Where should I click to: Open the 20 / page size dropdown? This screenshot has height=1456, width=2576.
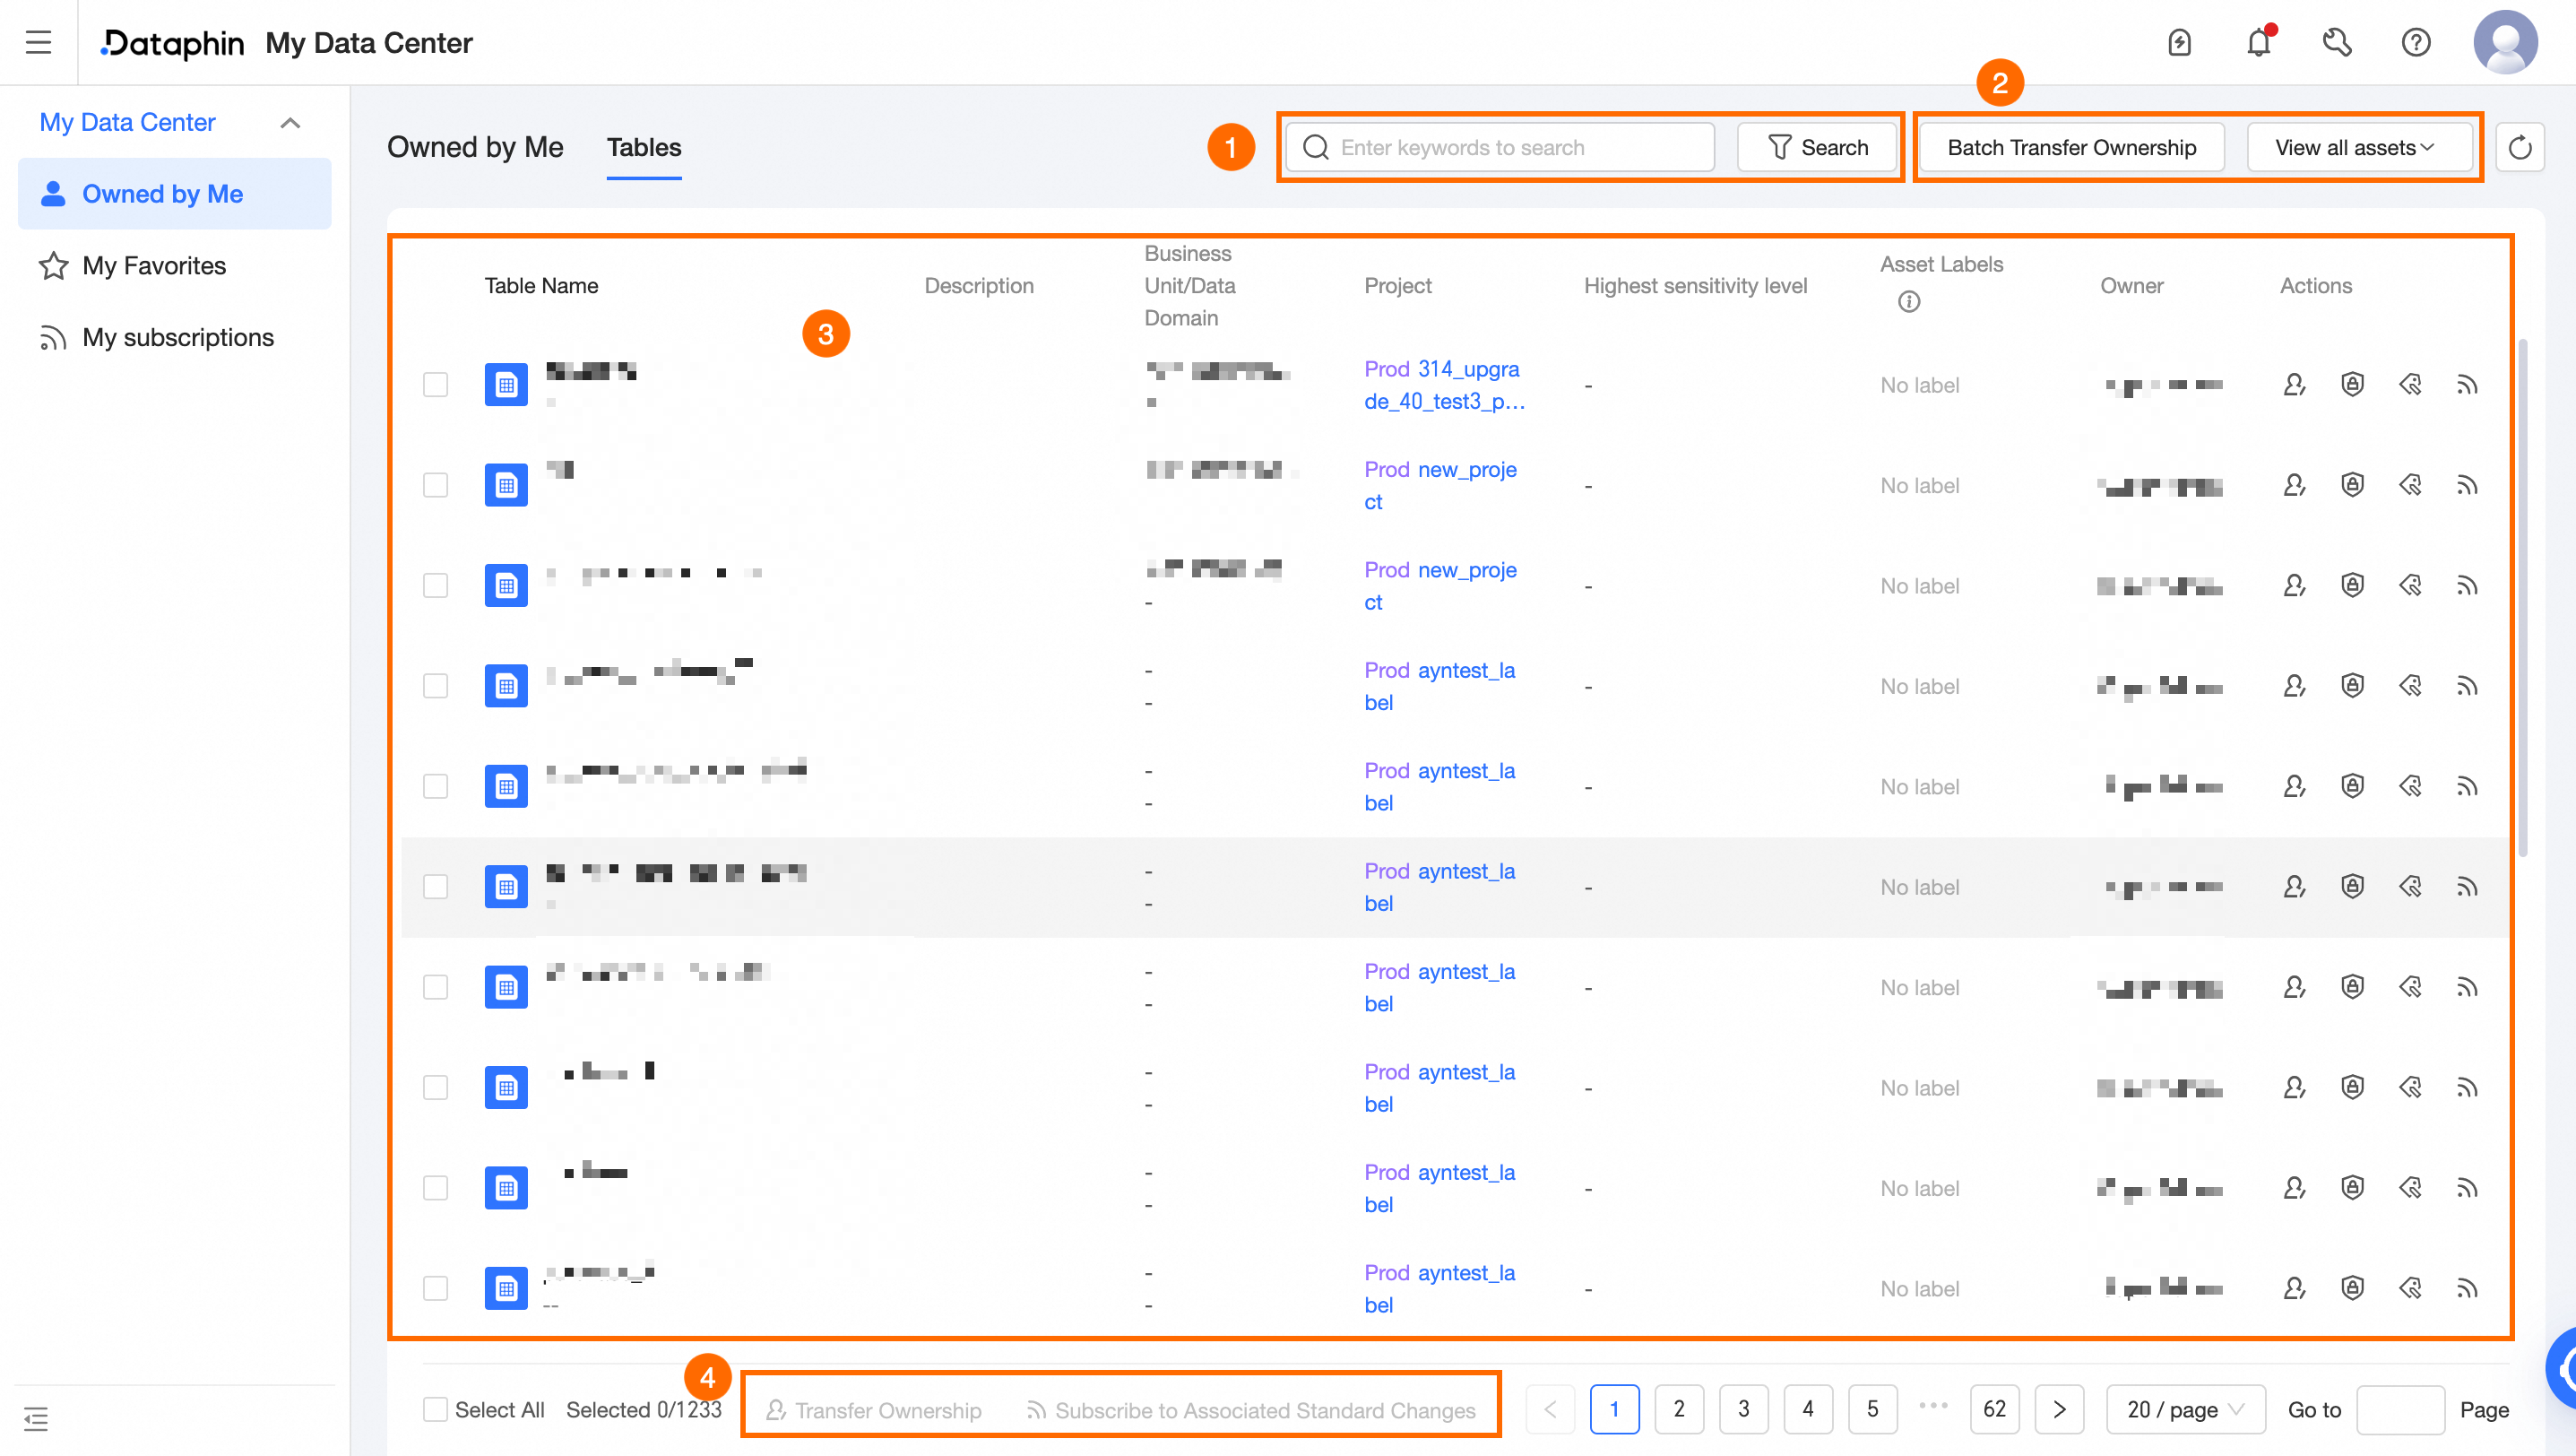click(x=2185, y=1410)
